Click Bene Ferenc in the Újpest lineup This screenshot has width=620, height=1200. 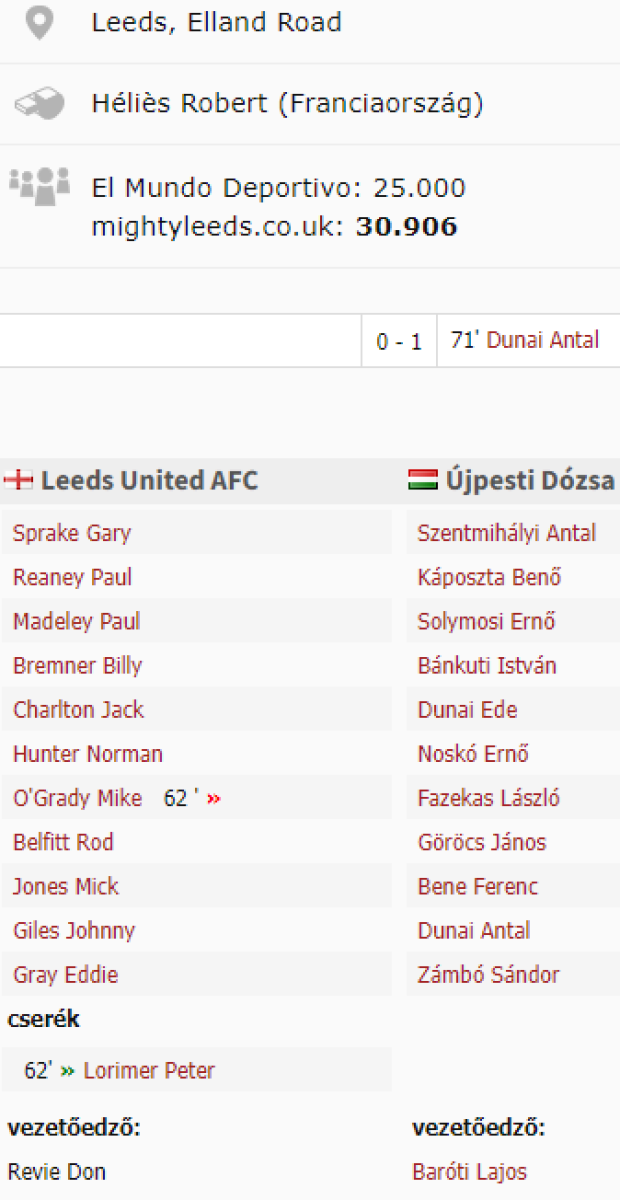point(477,887)
